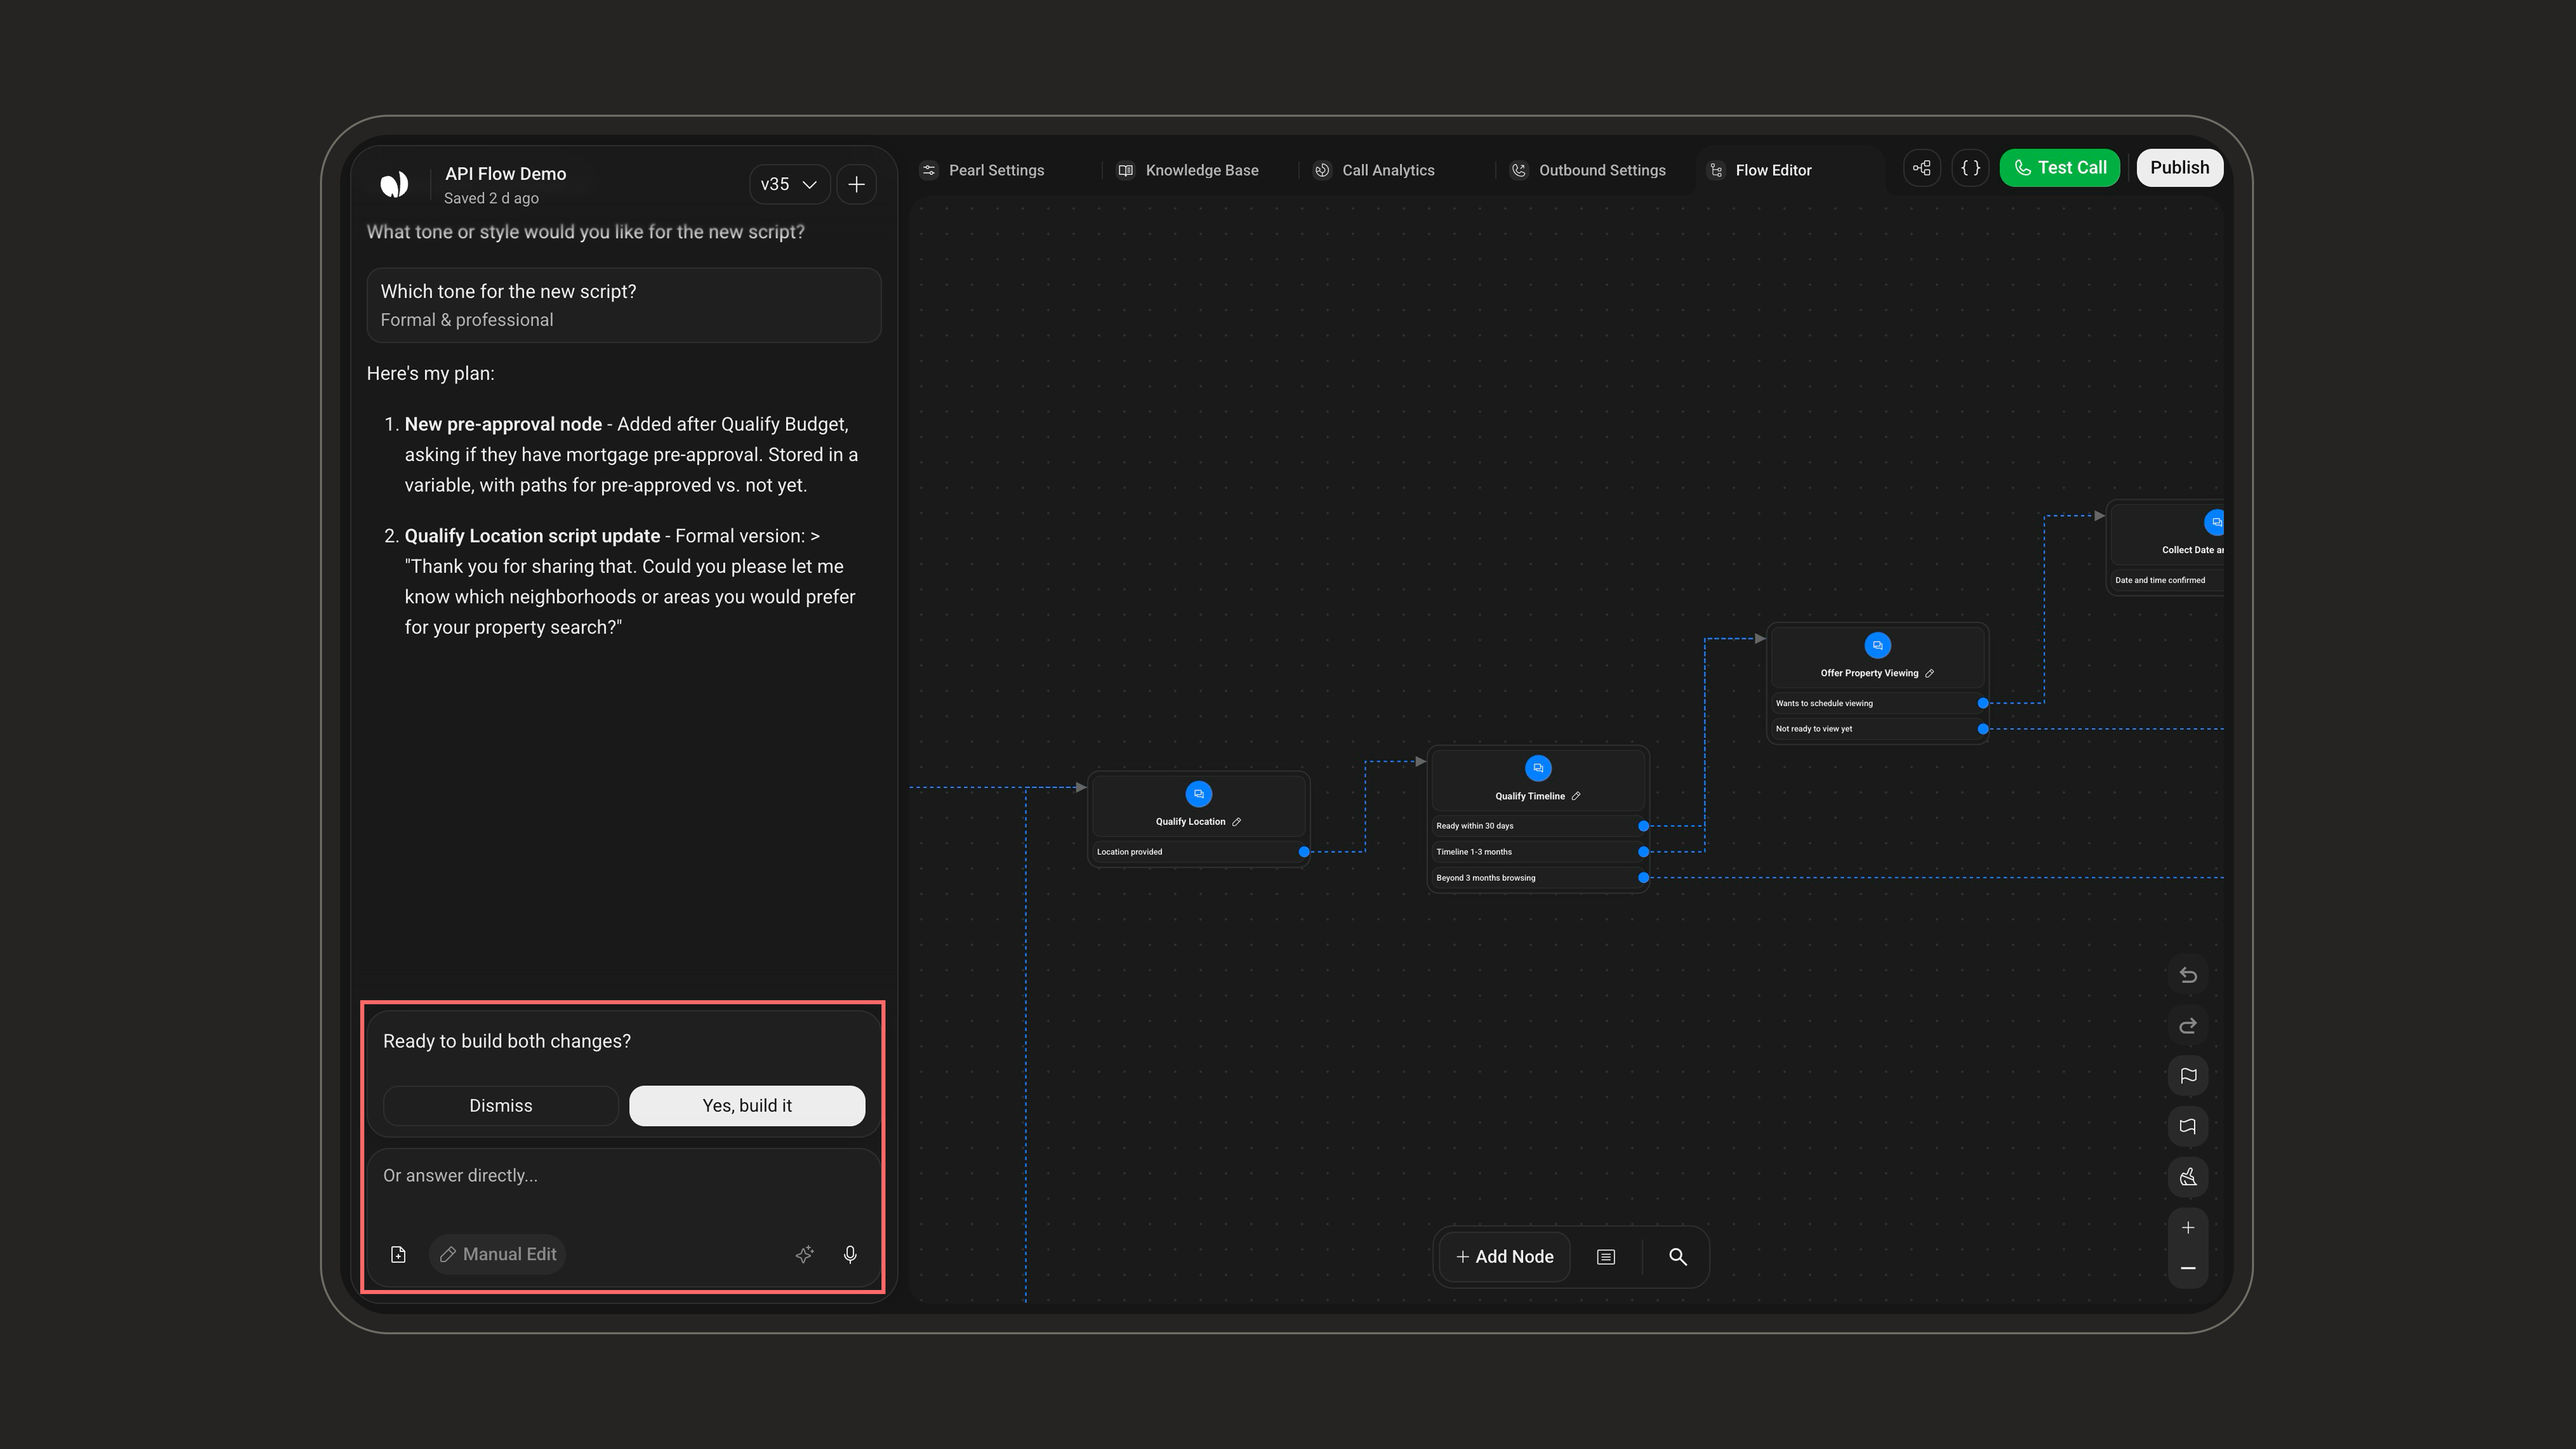The width and height of the screenshot is (2576, 1449).
Task: Edit the Qualify Location node name pencil
Action: [x=1237, y=822]
